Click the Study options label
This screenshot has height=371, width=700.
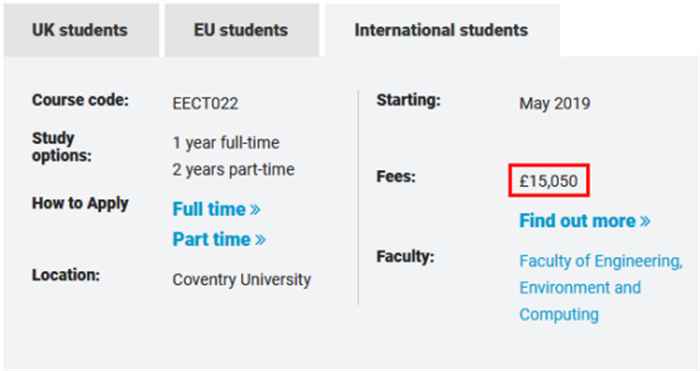pyautogui.click(x=62, y=146)
